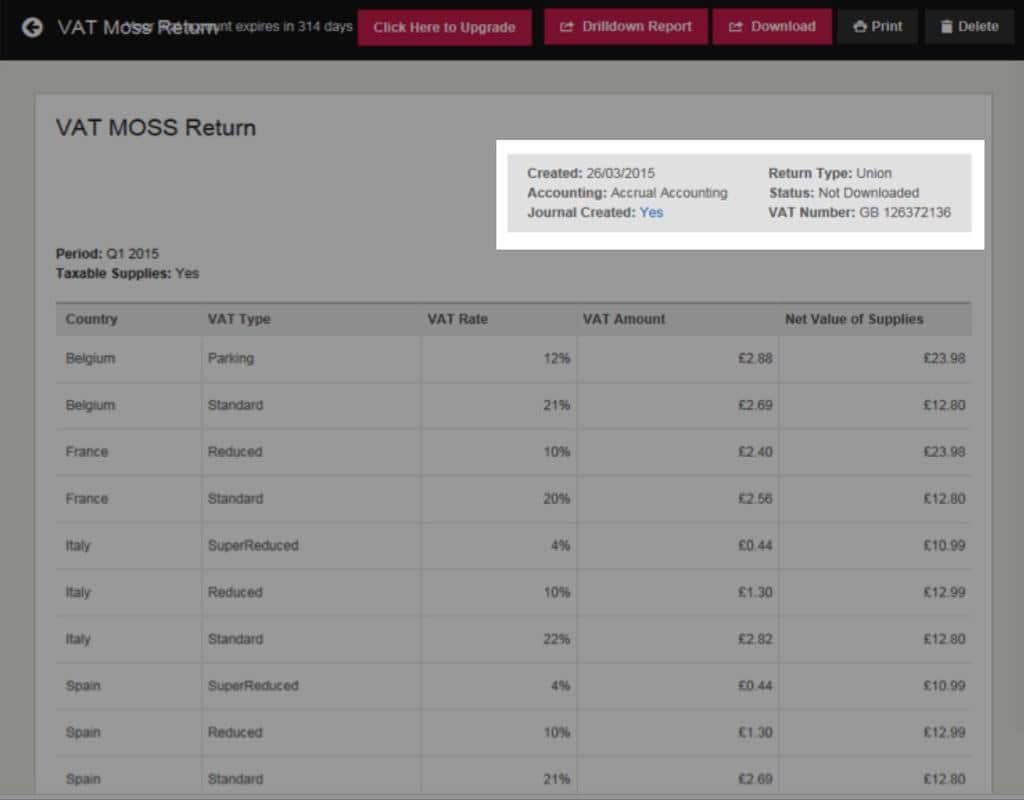The width and height of the screenshot is (1024, 800).
Task: Click the VAT MOSS Return page heading
Action: click(156, 128)
